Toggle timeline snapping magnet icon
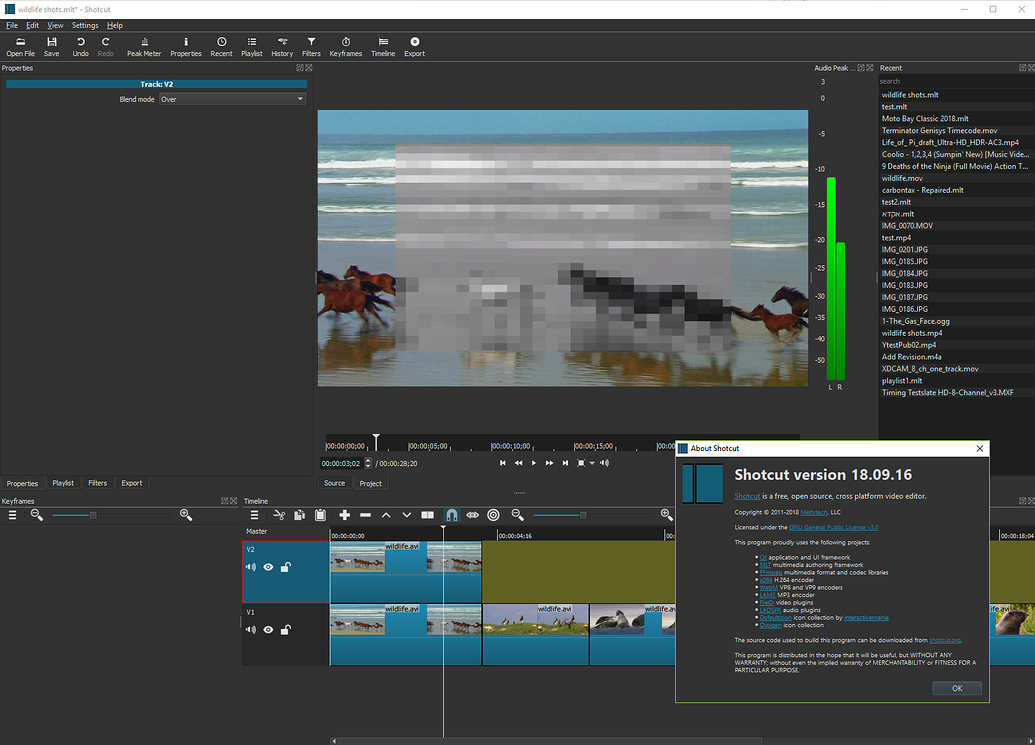The width and height of the screenshot is (1035, 745). [451, 515]
